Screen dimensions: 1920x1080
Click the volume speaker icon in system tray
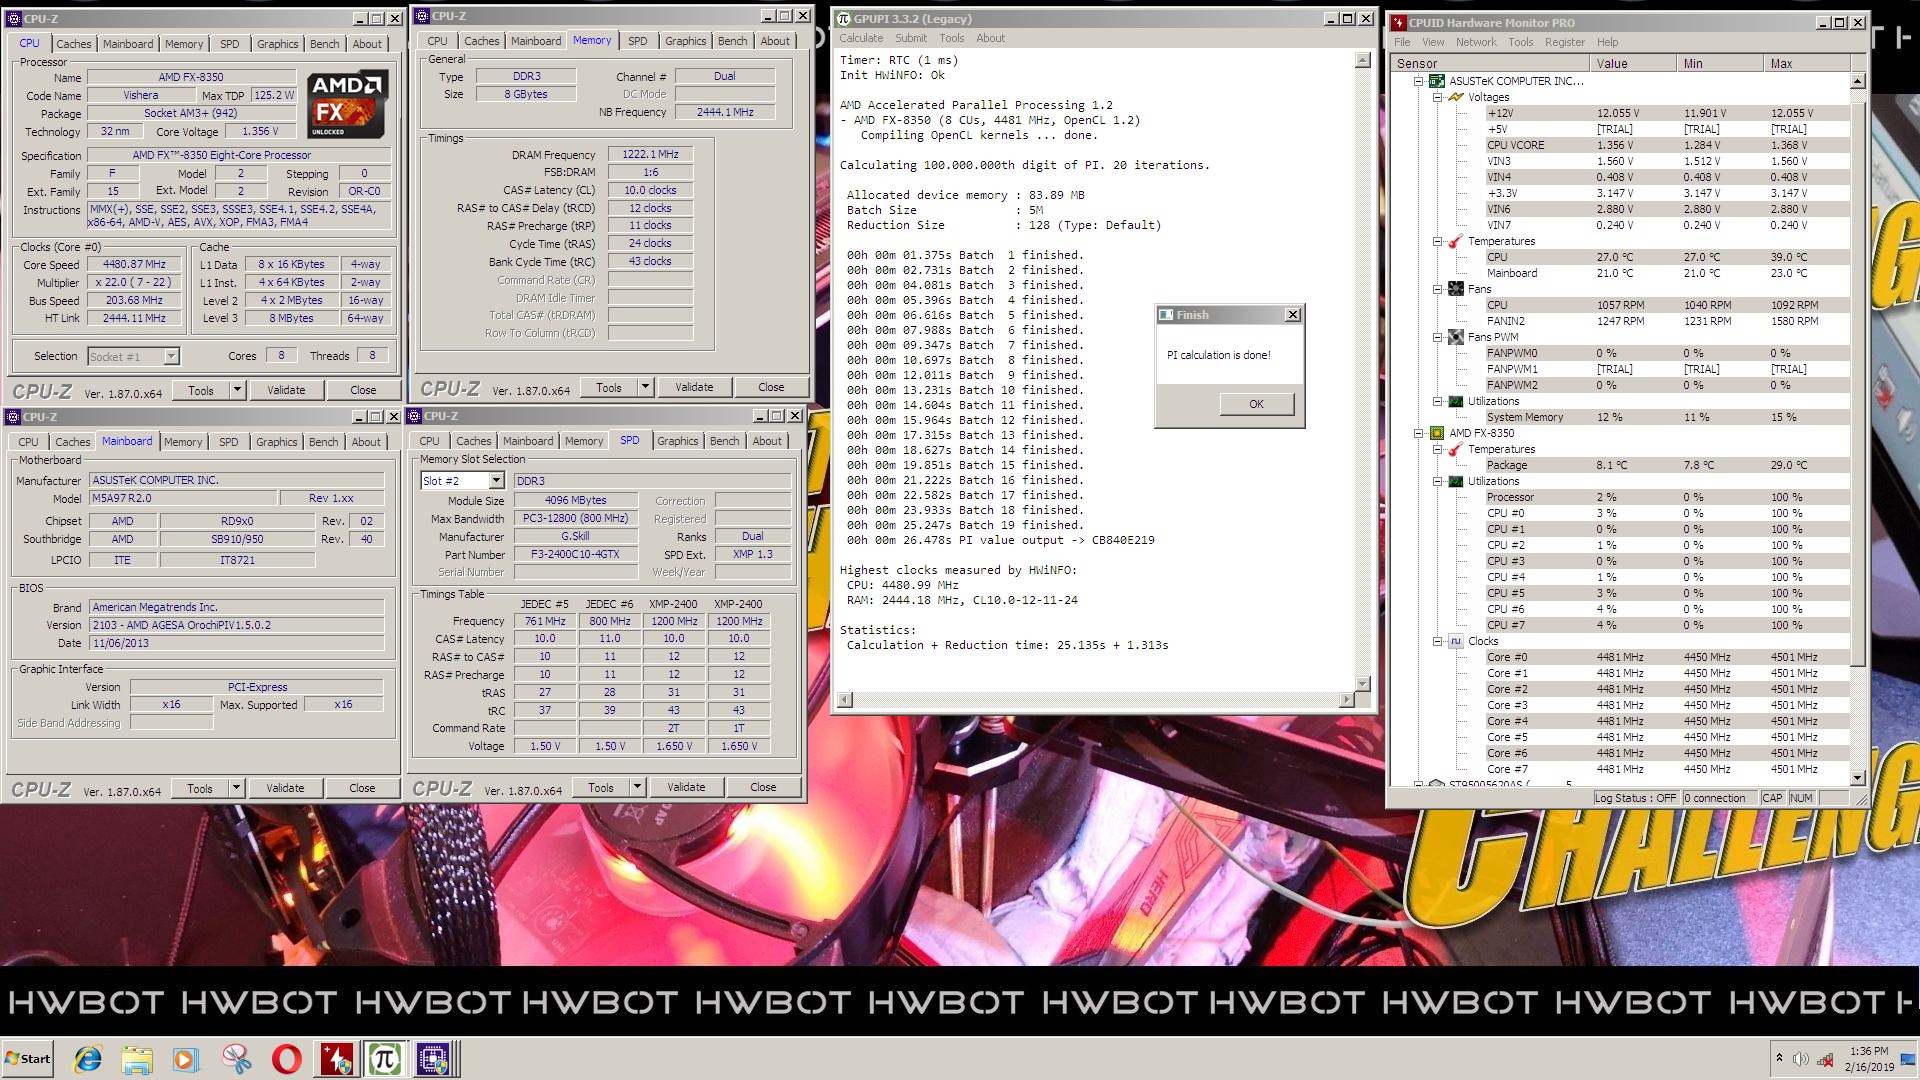click(x=1801, y=1059)
